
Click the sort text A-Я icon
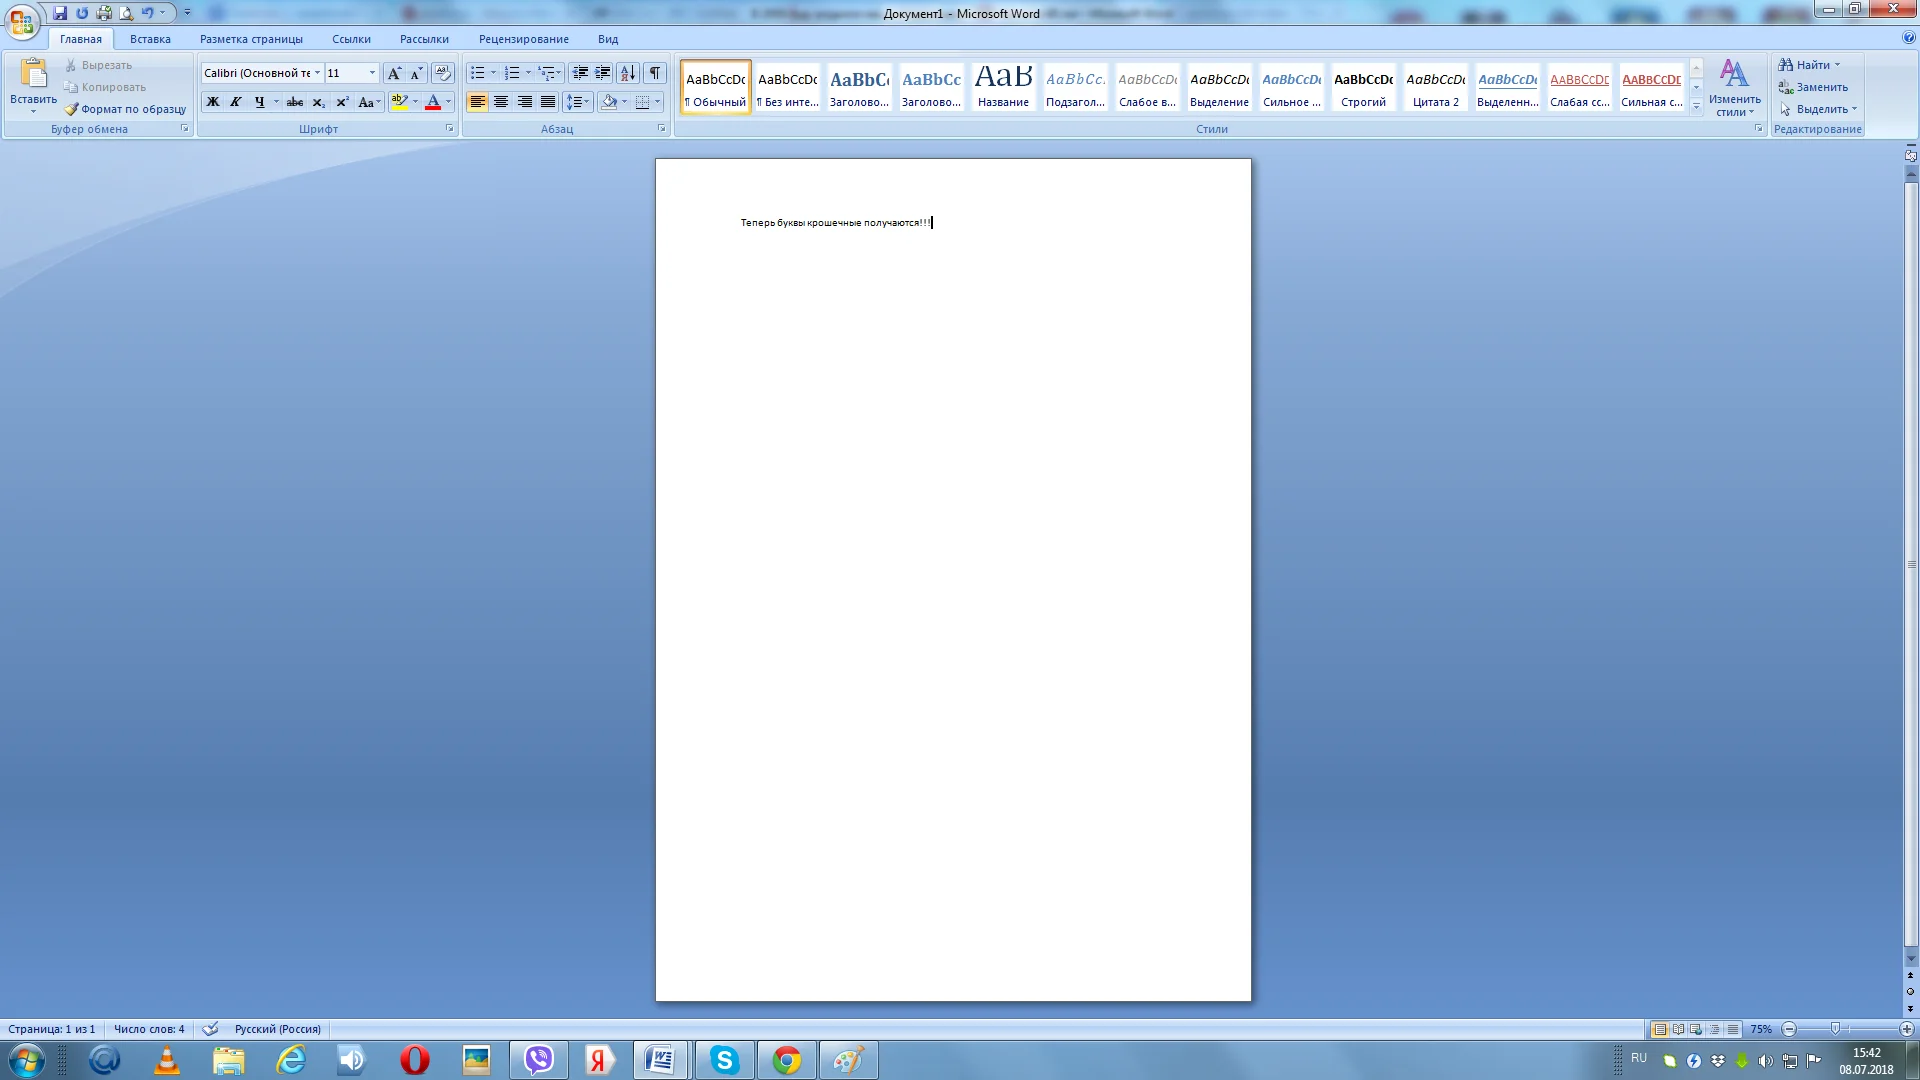pos(628,73)
